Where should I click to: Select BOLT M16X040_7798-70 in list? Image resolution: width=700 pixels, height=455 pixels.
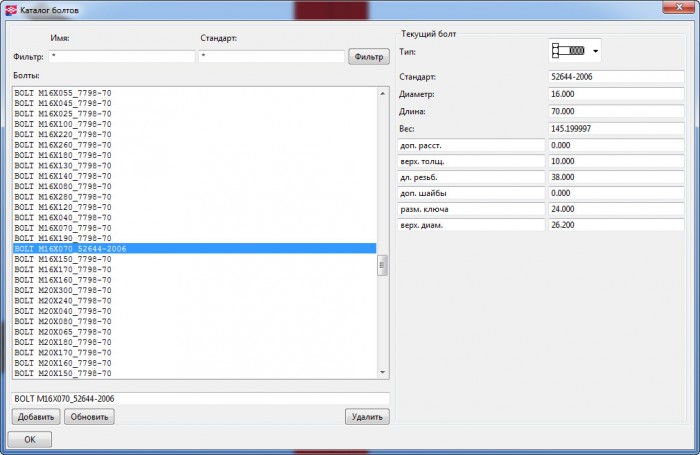tap(195, 217)
